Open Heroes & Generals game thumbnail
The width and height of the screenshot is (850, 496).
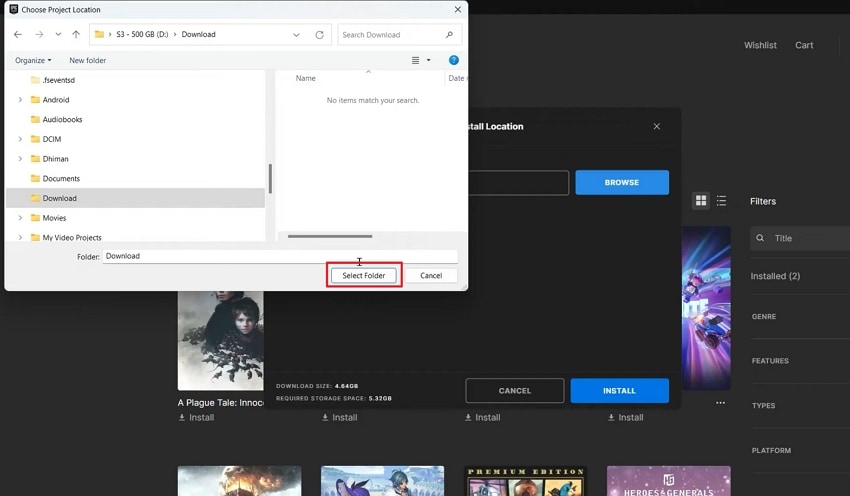coord(668,481)
